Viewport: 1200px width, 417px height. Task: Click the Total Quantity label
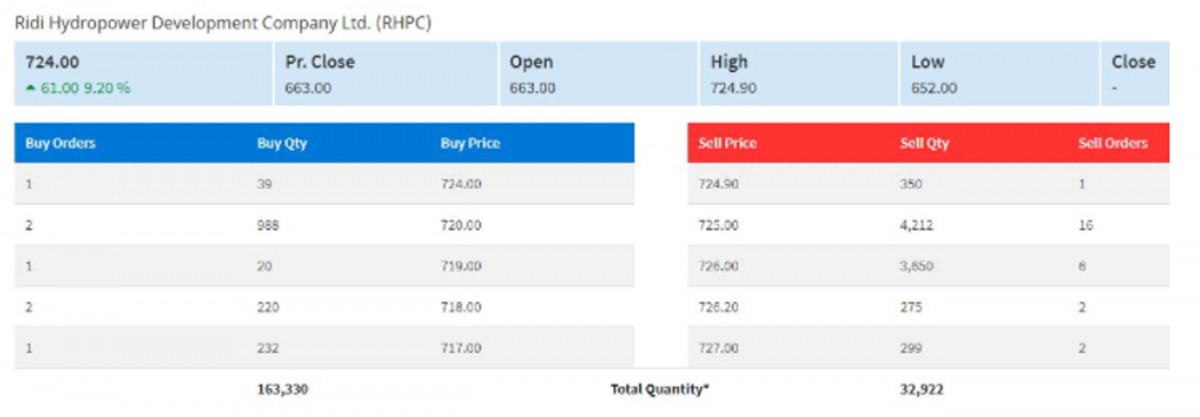[660, 388]
